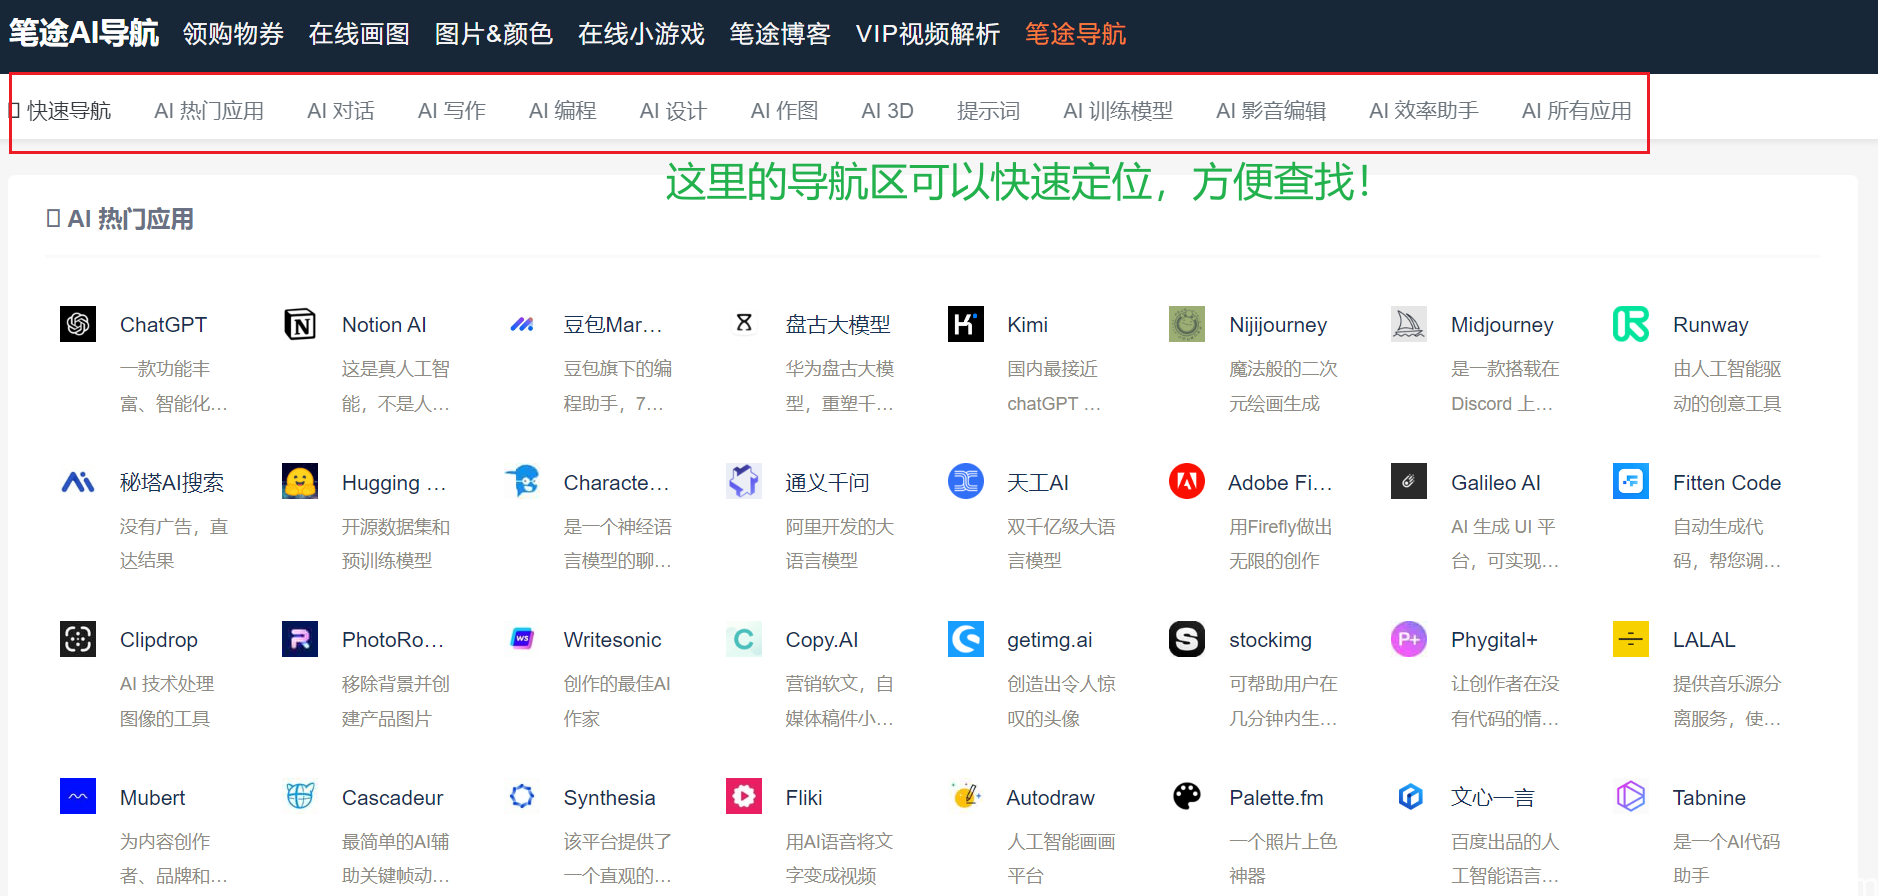
Task: Open the Notion AI icon
Action: (x=300, y=324)
